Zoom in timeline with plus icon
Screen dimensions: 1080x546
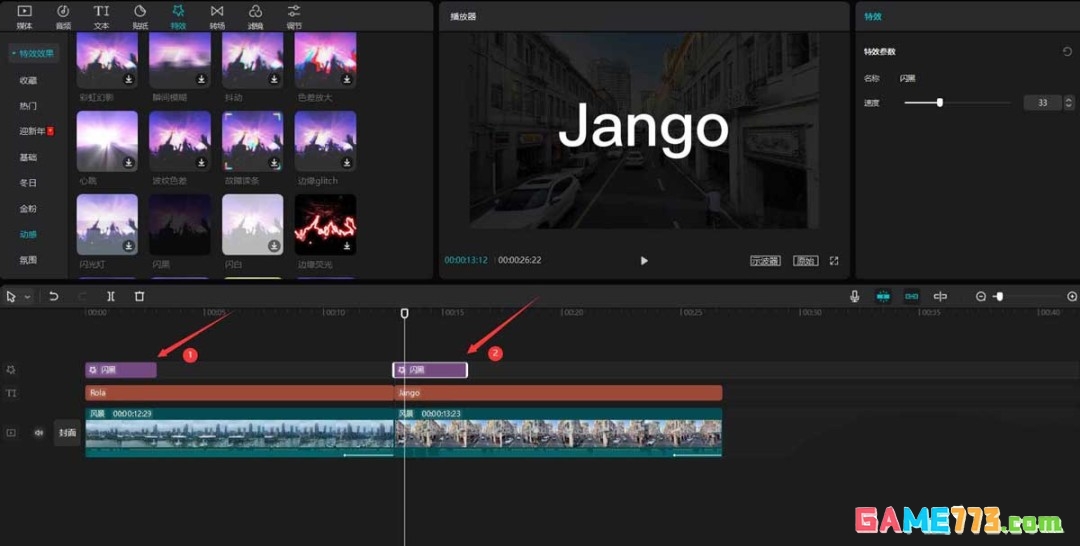[x=1072, y=296]
